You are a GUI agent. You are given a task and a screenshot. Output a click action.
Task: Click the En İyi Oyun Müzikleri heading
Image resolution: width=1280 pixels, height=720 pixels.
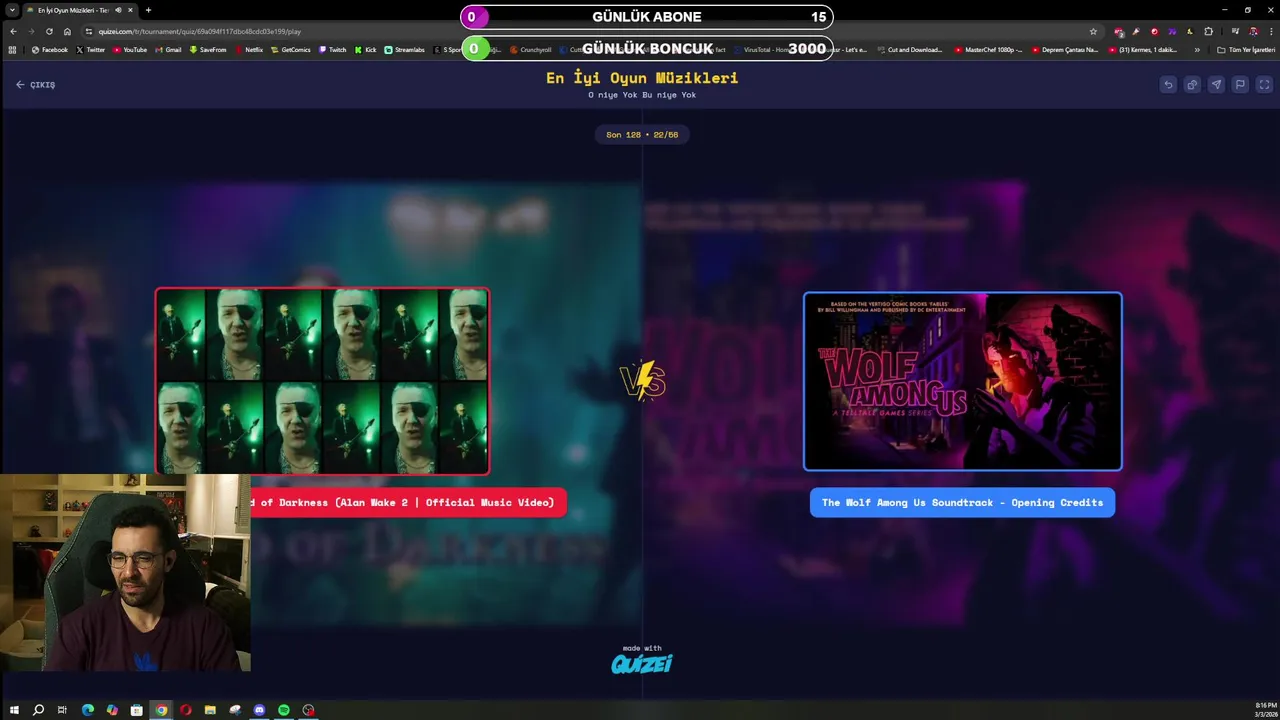[642, 78]
